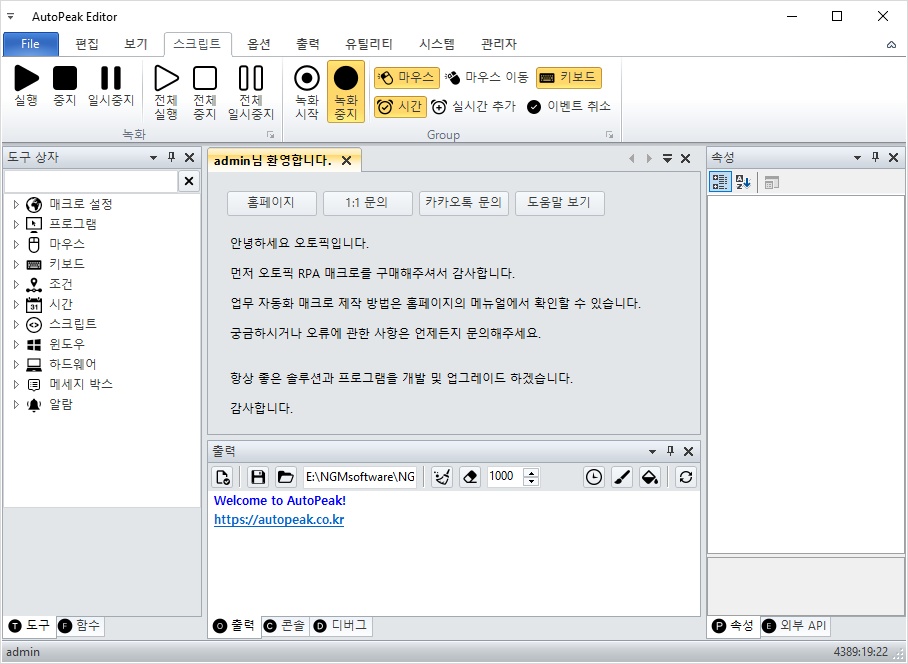This screenshot has height=664, width=908.
Task: Click the clock timestamp icon in output
Action: click(594, 478)
